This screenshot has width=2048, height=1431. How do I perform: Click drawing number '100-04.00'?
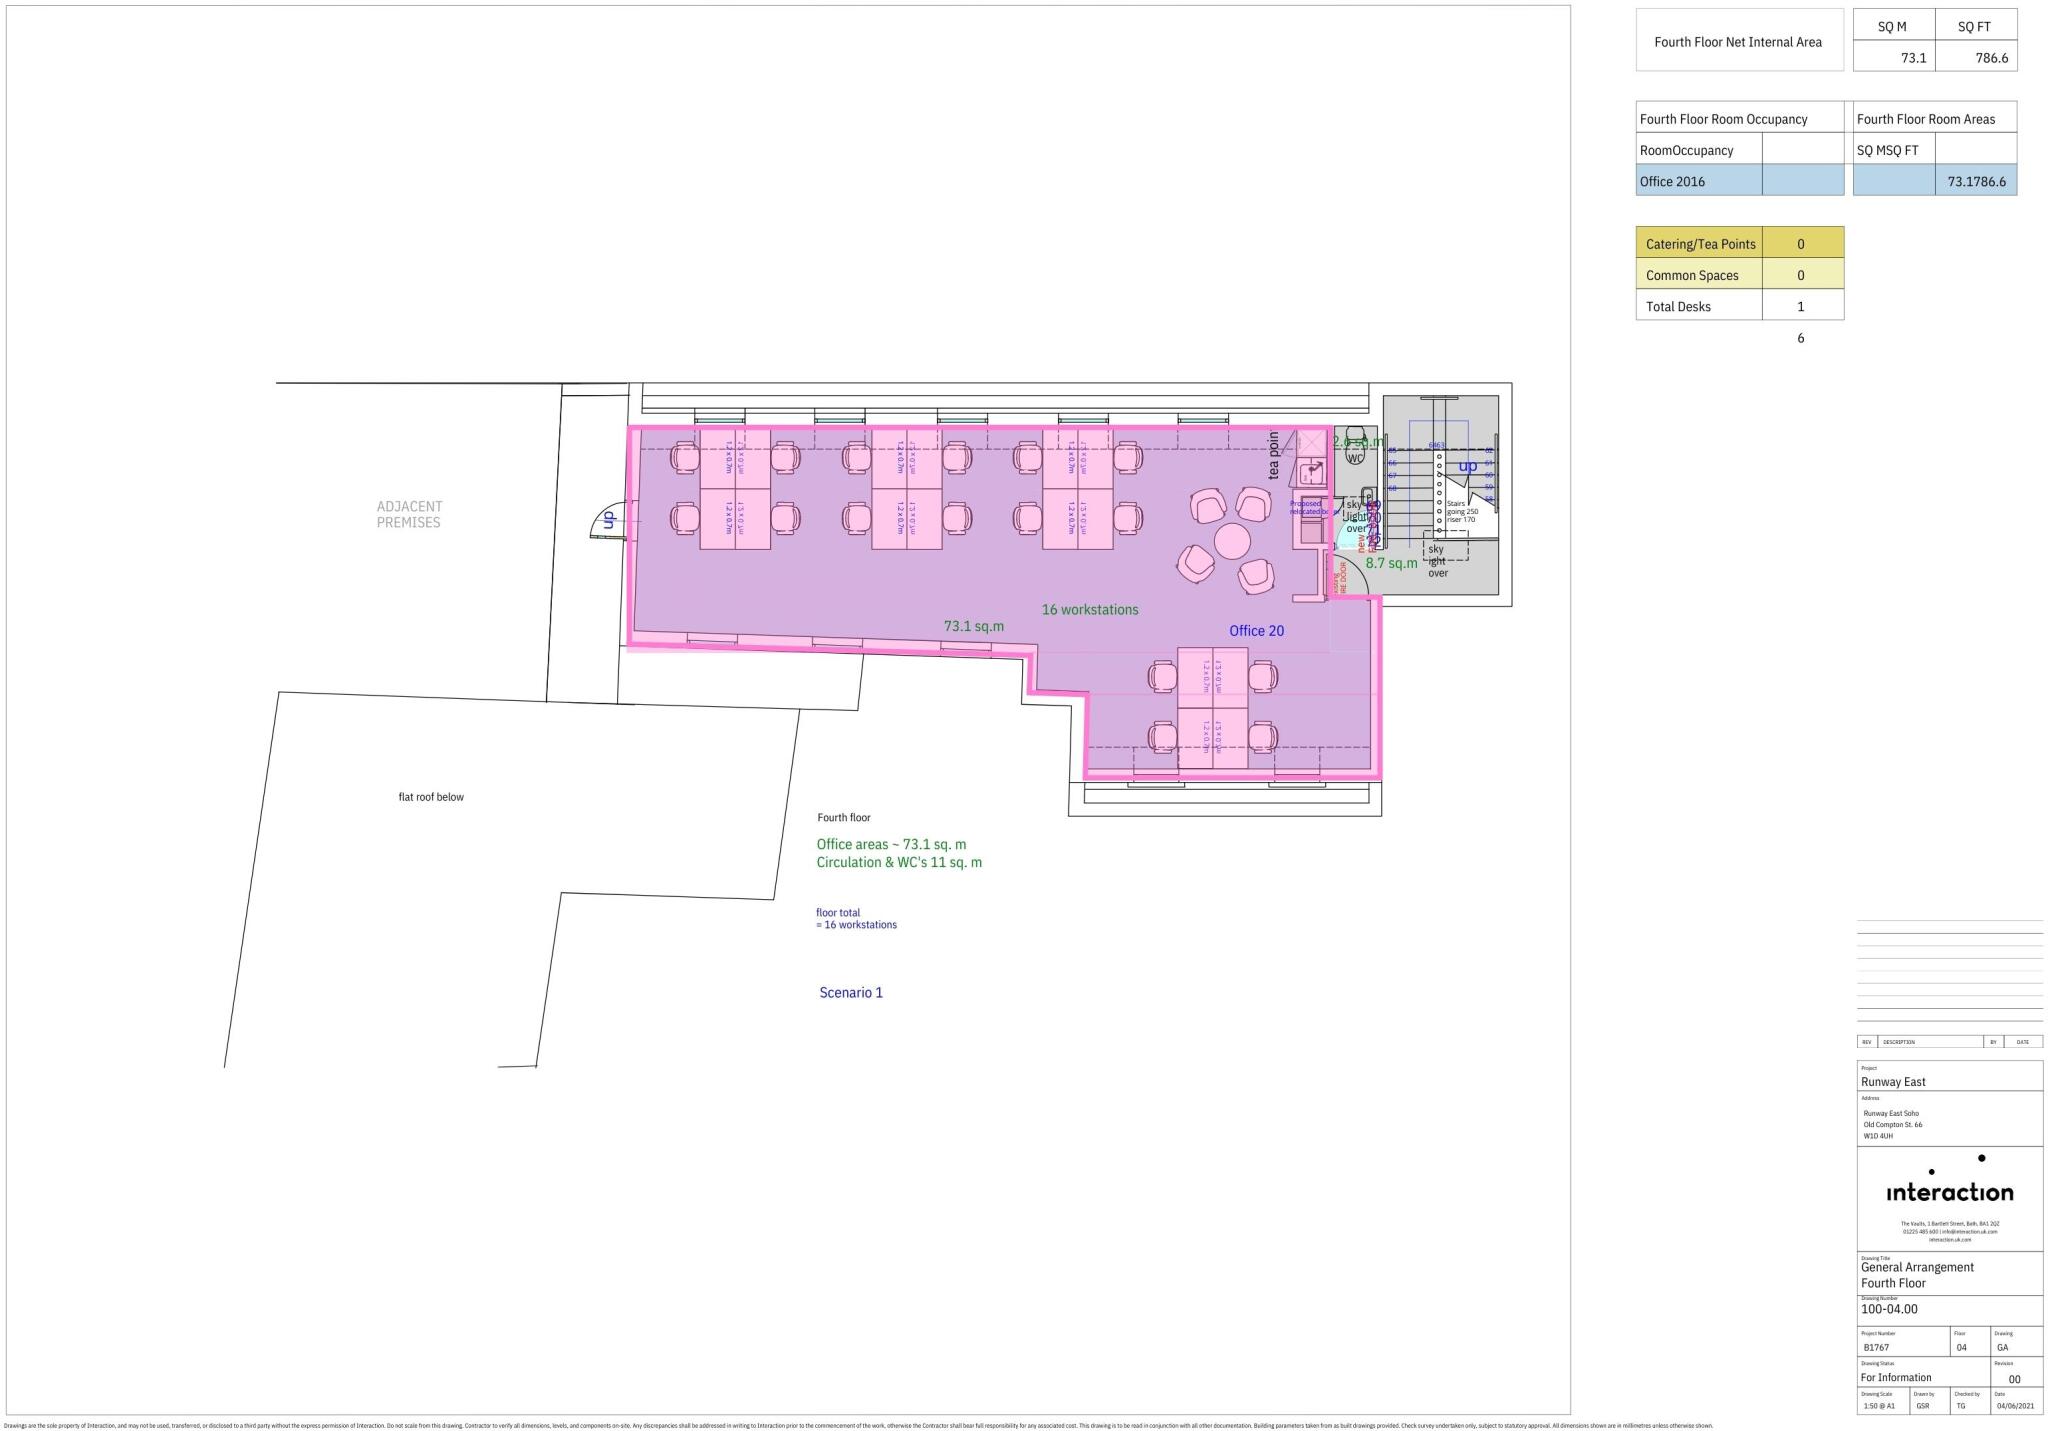(1889, 1308)
